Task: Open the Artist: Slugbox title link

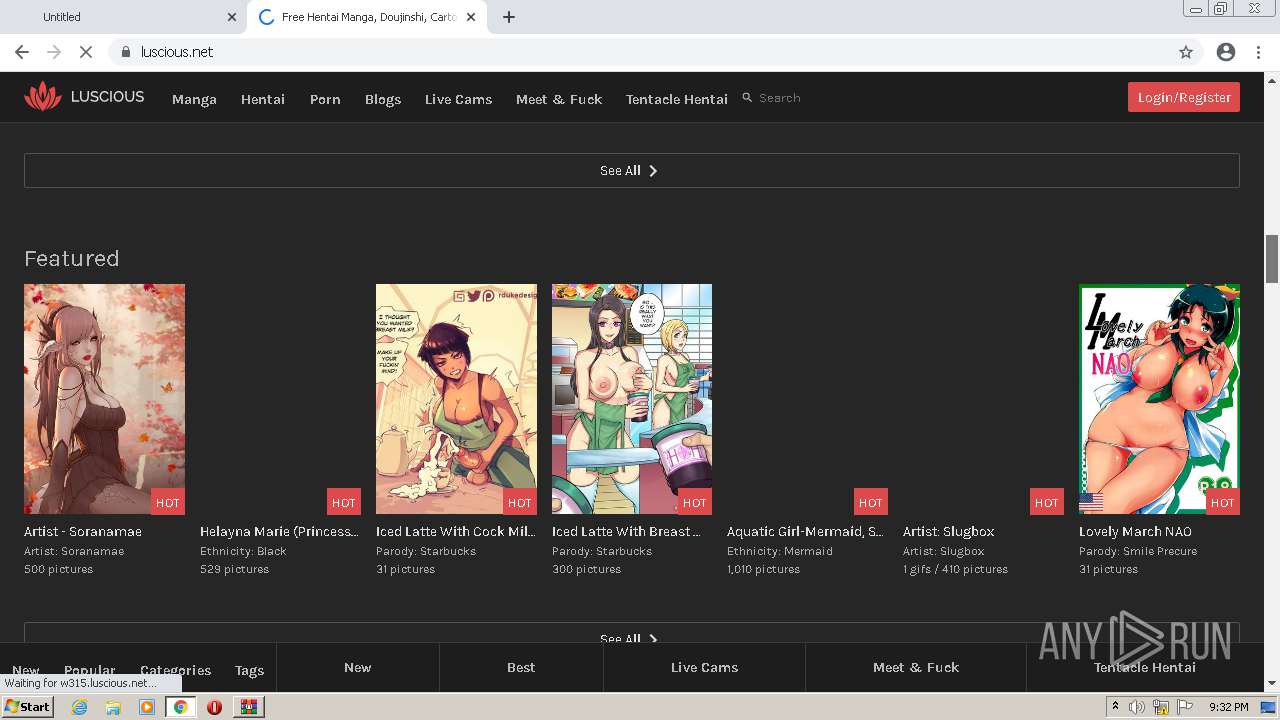Action: [x=949, y=531]
